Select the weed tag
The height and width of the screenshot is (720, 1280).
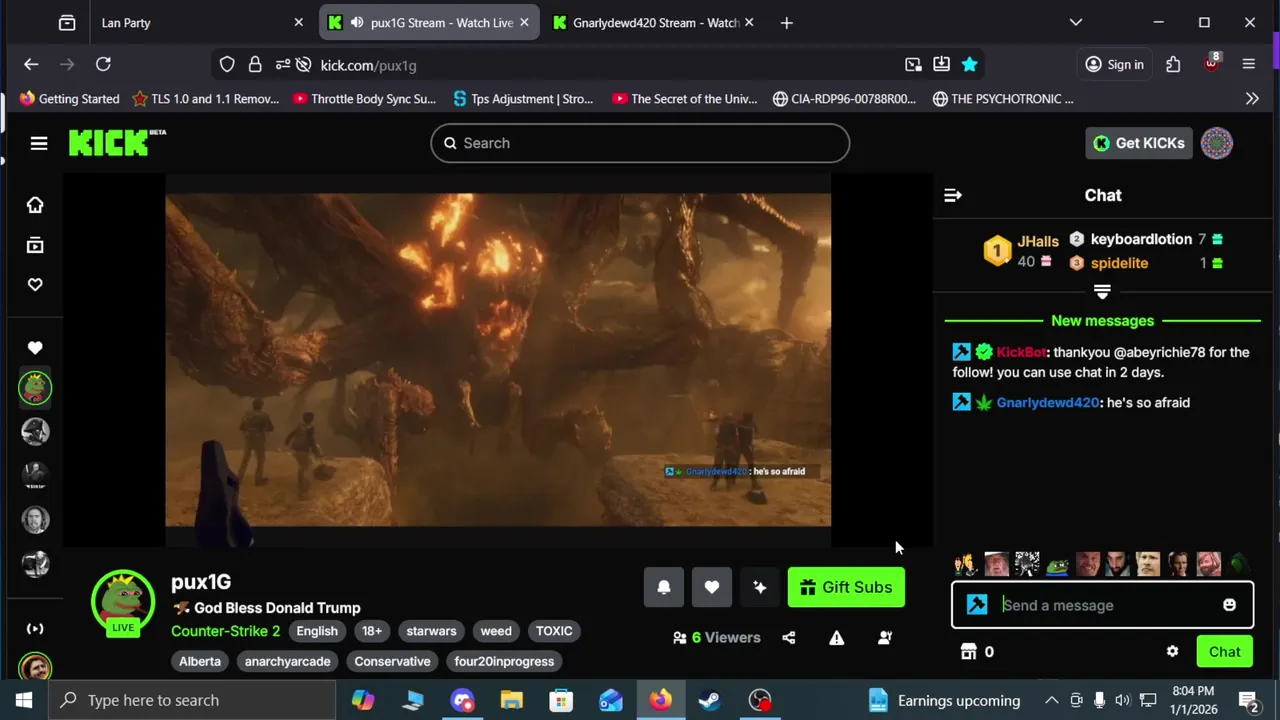(496, 631)
